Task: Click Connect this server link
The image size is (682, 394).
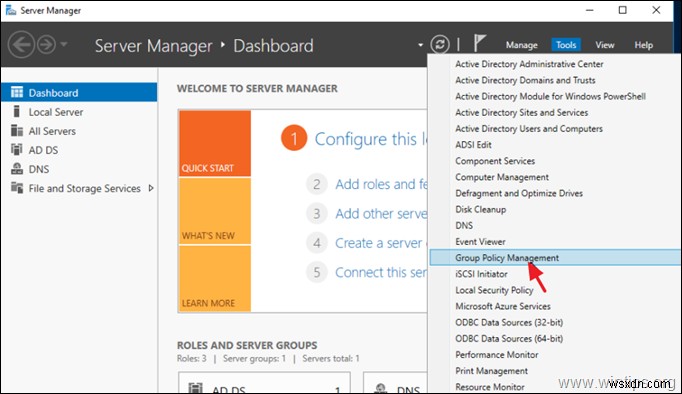Action: tap(381, 273)
